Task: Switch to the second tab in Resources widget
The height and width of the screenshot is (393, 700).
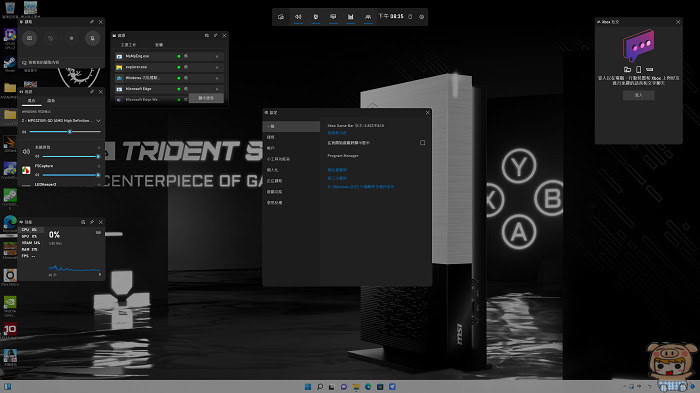Action: click(159, 45)
